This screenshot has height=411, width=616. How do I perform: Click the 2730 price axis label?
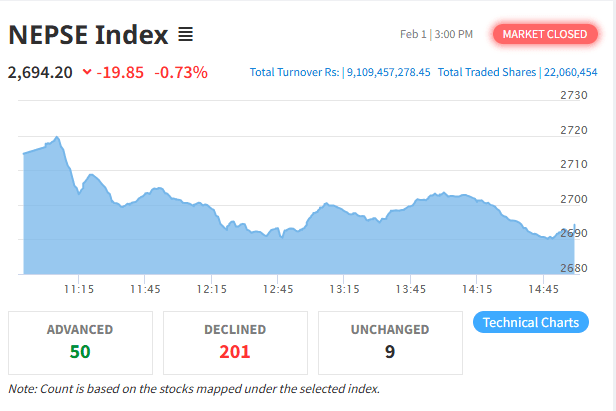[574, 96]
